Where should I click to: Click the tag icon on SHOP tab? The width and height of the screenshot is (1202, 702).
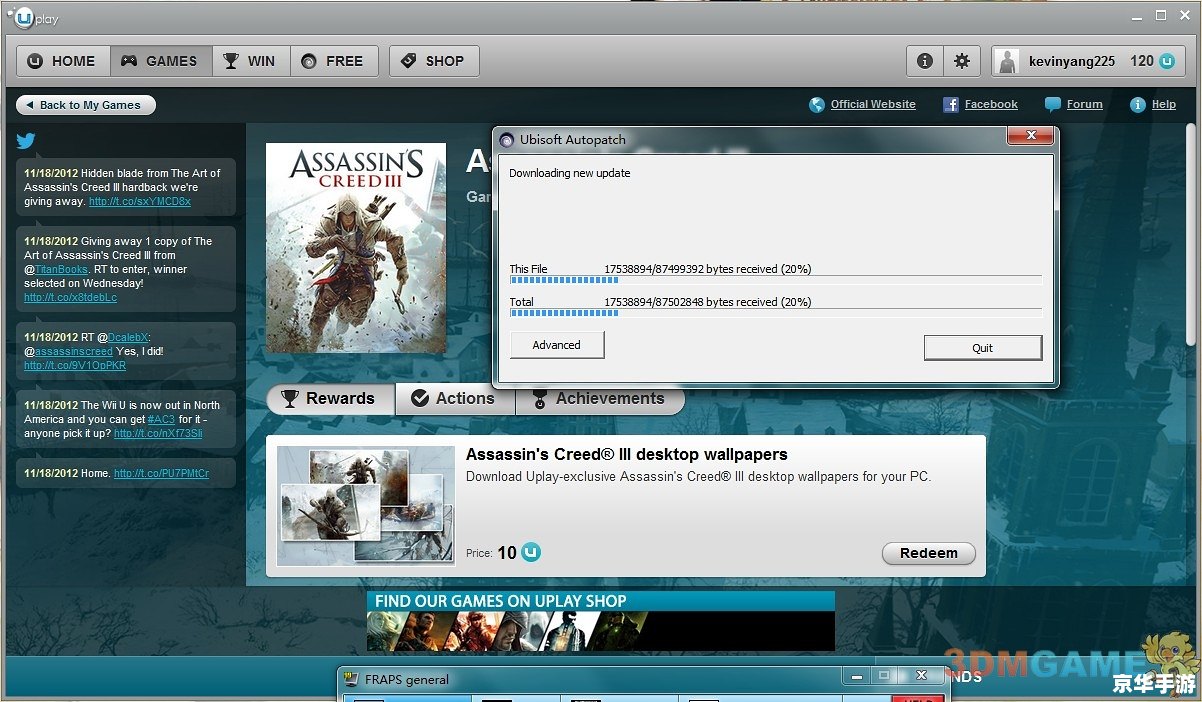click(x=408, y=61)
